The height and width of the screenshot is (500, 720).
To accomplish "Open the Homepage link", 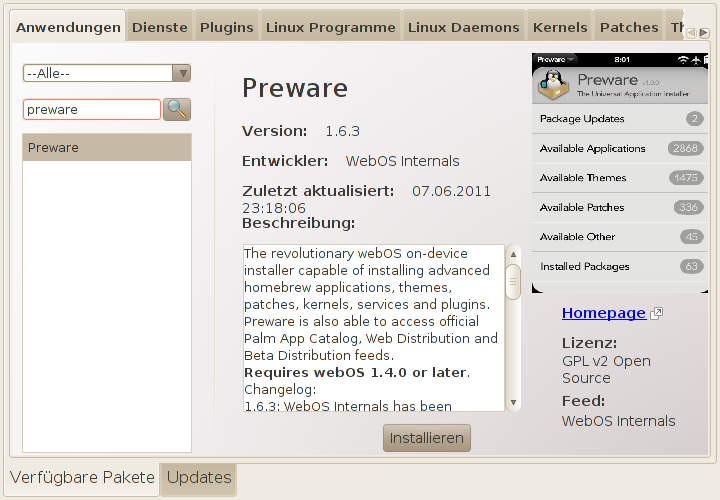I will coord(604,313).
